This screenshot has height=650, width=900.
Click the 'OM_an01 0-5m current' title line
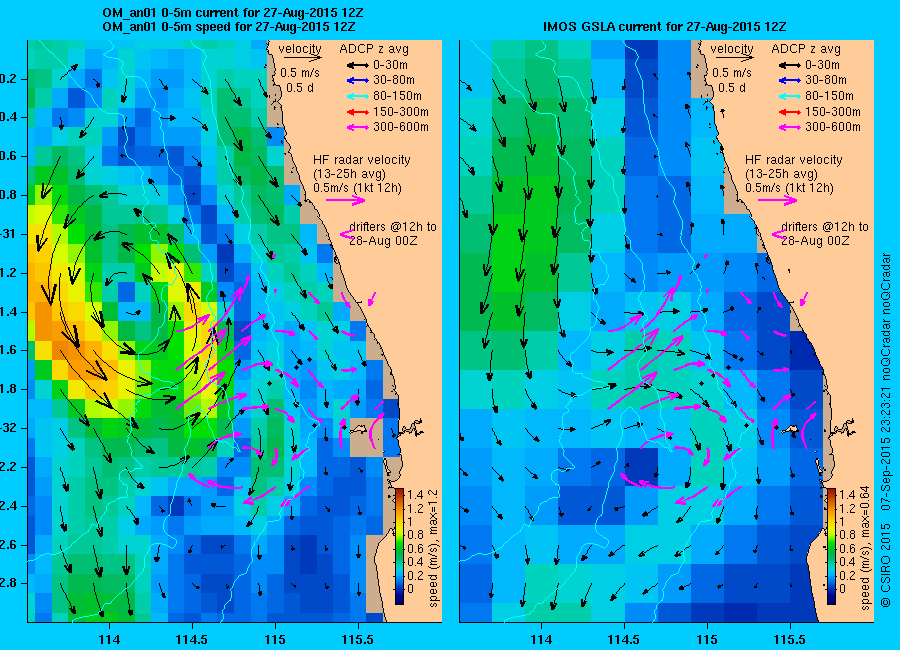coord(232,13)
